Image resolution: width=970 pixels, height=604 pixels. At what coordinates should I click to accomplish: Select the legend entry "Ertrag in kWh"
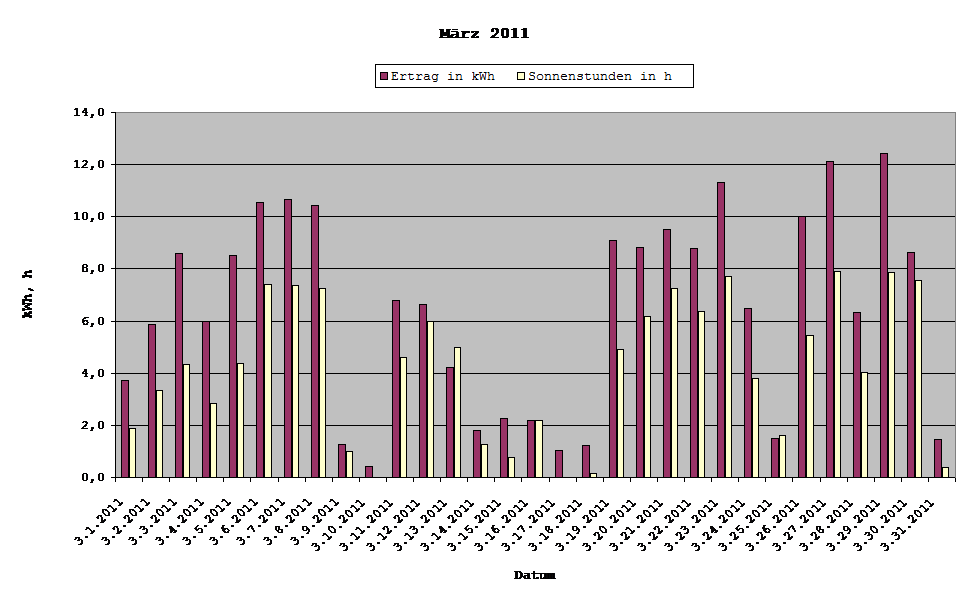(x=443, y=75)
